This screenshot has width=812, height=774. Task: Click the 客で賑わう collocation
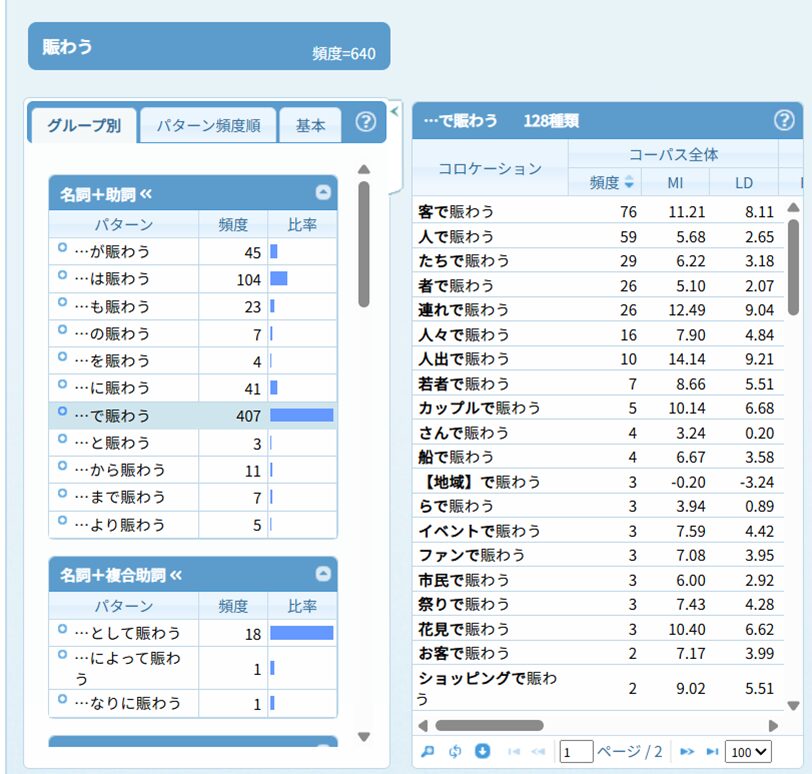[456, 212]
